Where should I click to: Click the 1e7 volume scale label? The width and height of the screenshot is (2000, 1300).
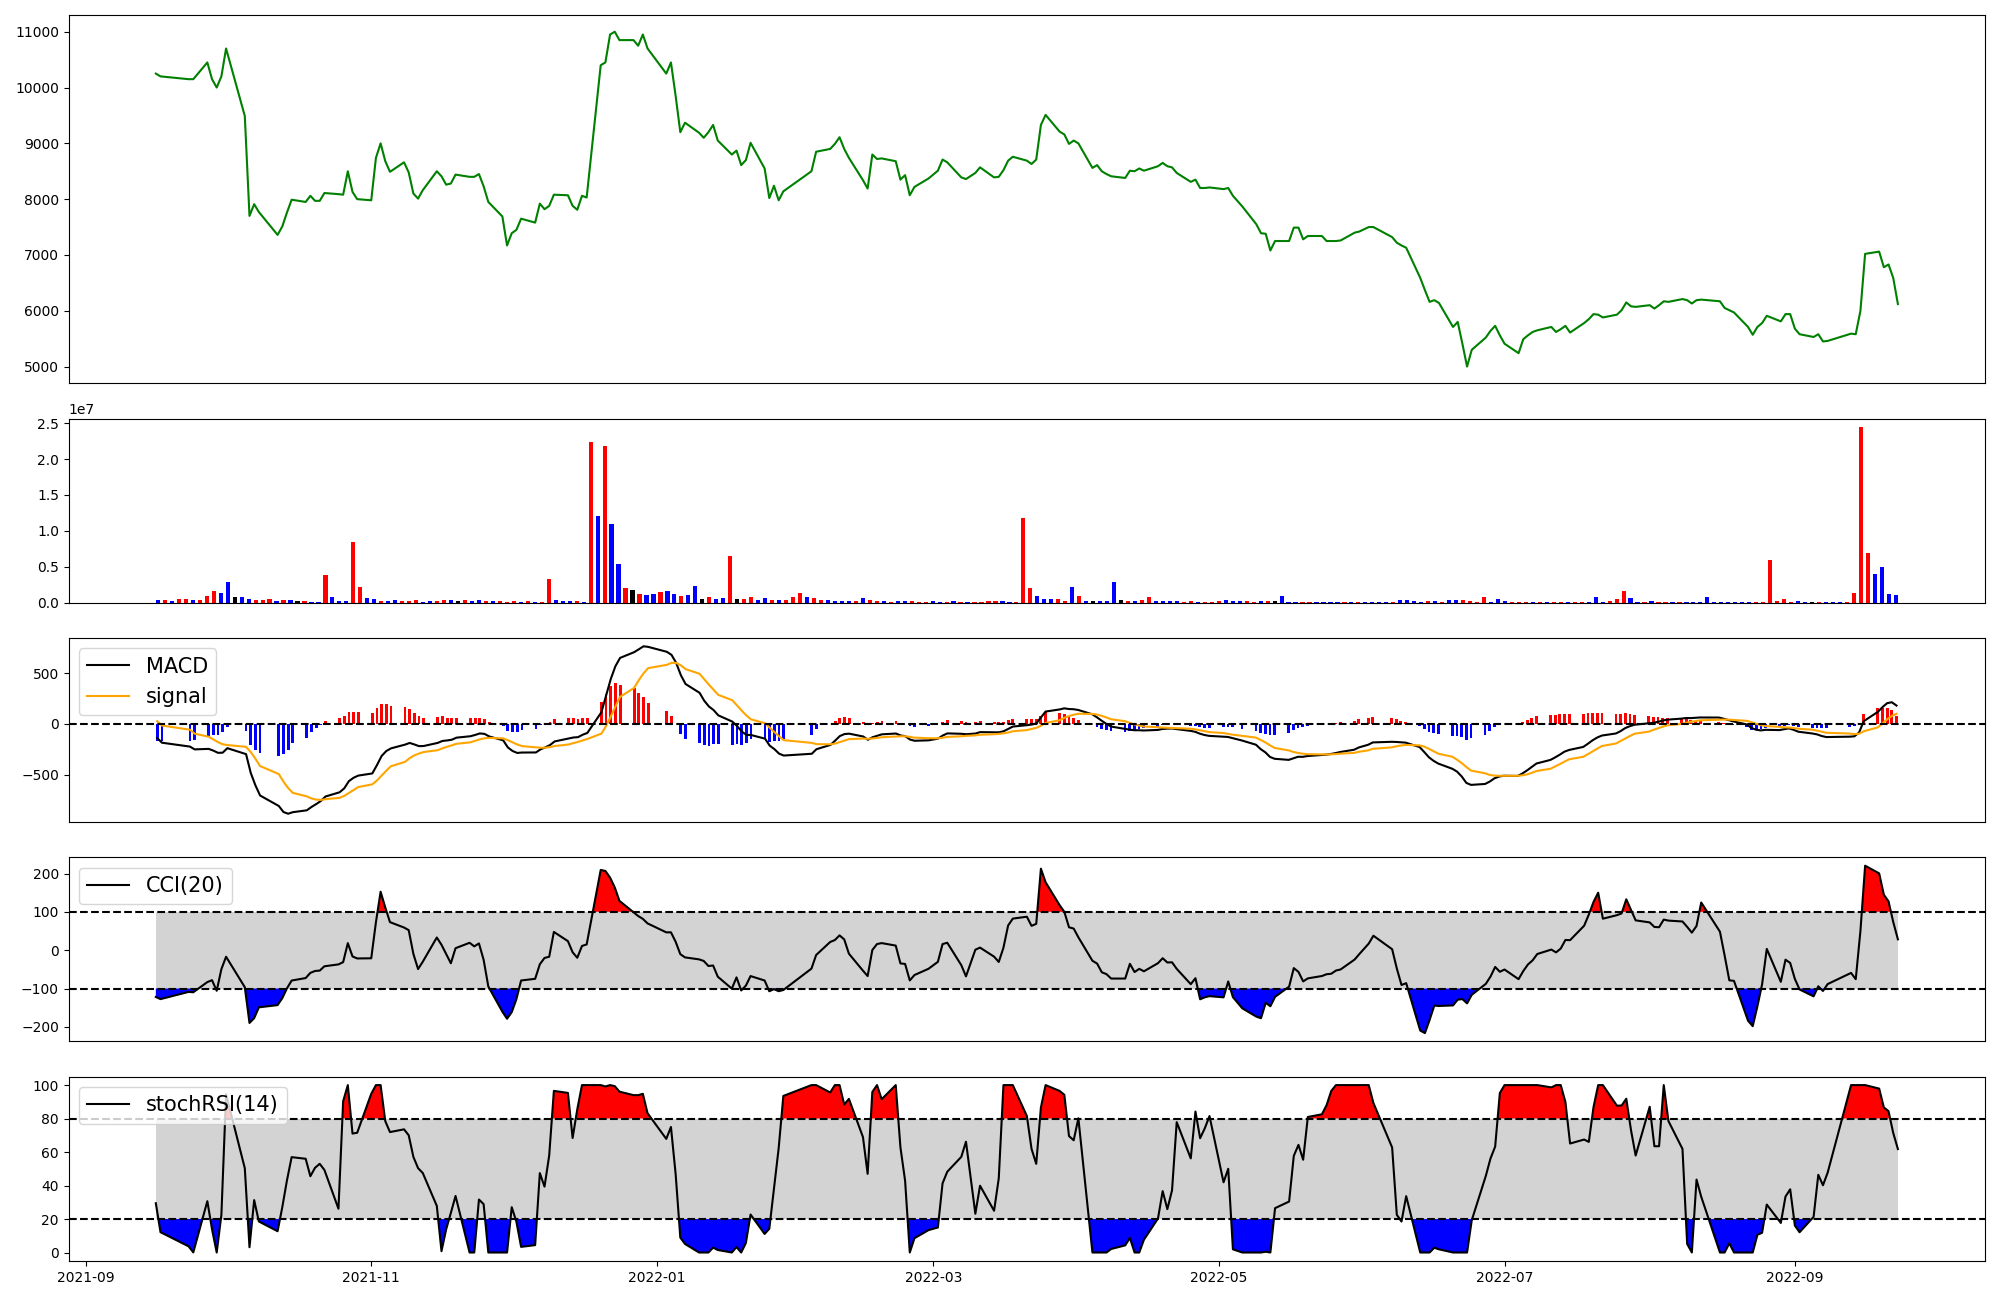82,409
